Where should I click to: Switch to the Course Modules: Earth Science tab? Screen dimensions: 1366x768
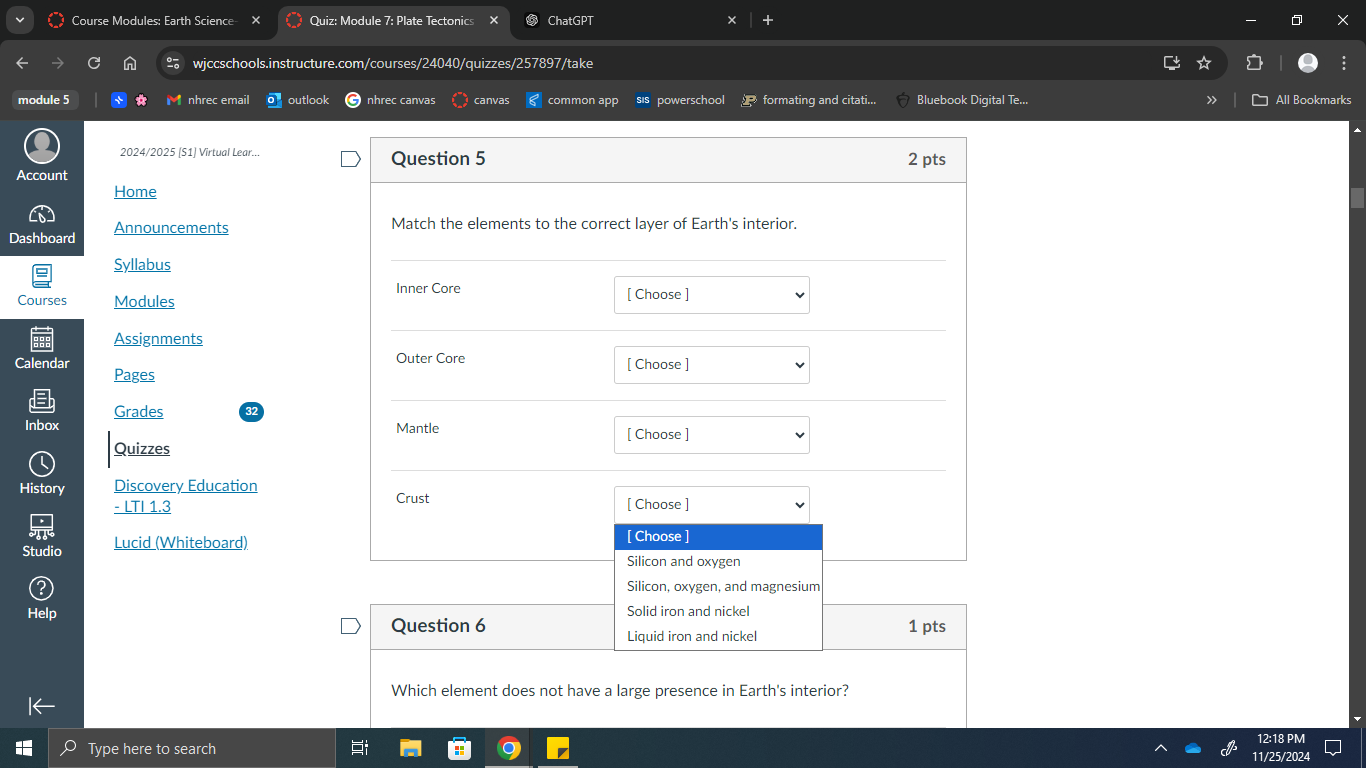(155, 20)
